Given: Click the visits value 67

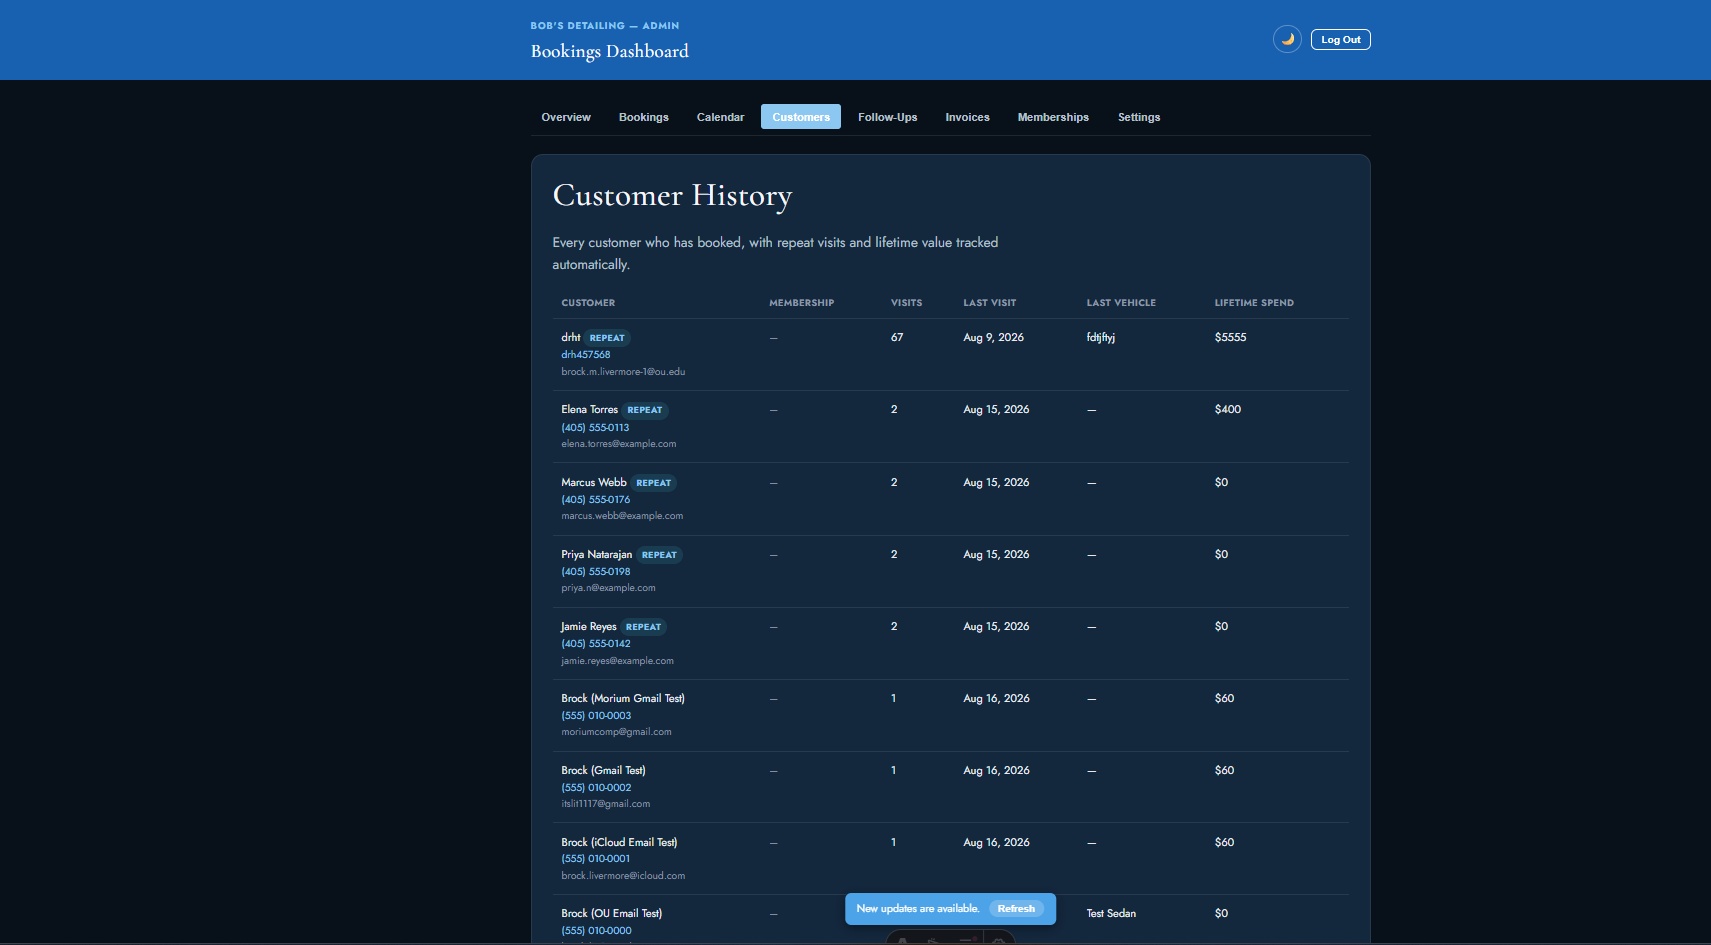Looking at the screenshot, I should (897, 337).
